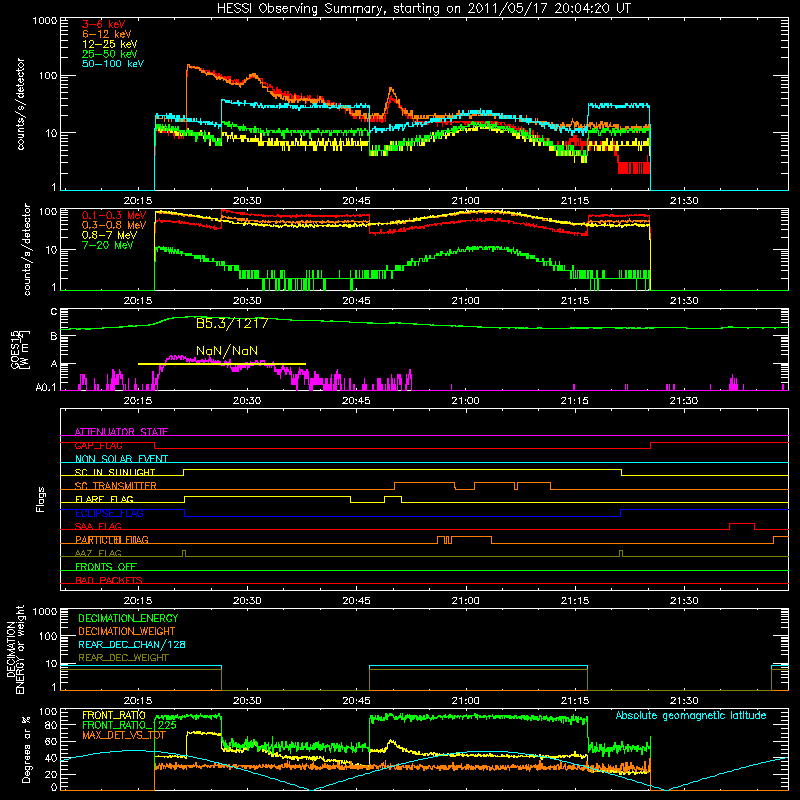Viewport: 800px width, 800px height.
Task: Select the REAR_DEC_WEIGHT legend label
Action: 123,658
